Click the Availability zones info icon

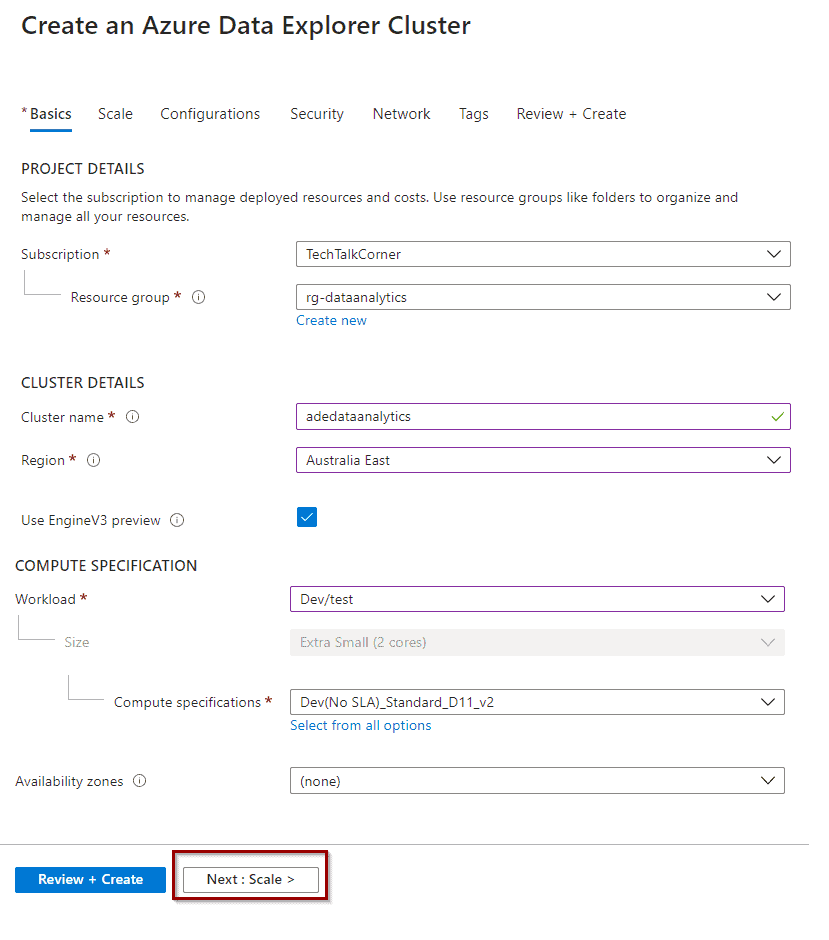(x=140, y=781)
